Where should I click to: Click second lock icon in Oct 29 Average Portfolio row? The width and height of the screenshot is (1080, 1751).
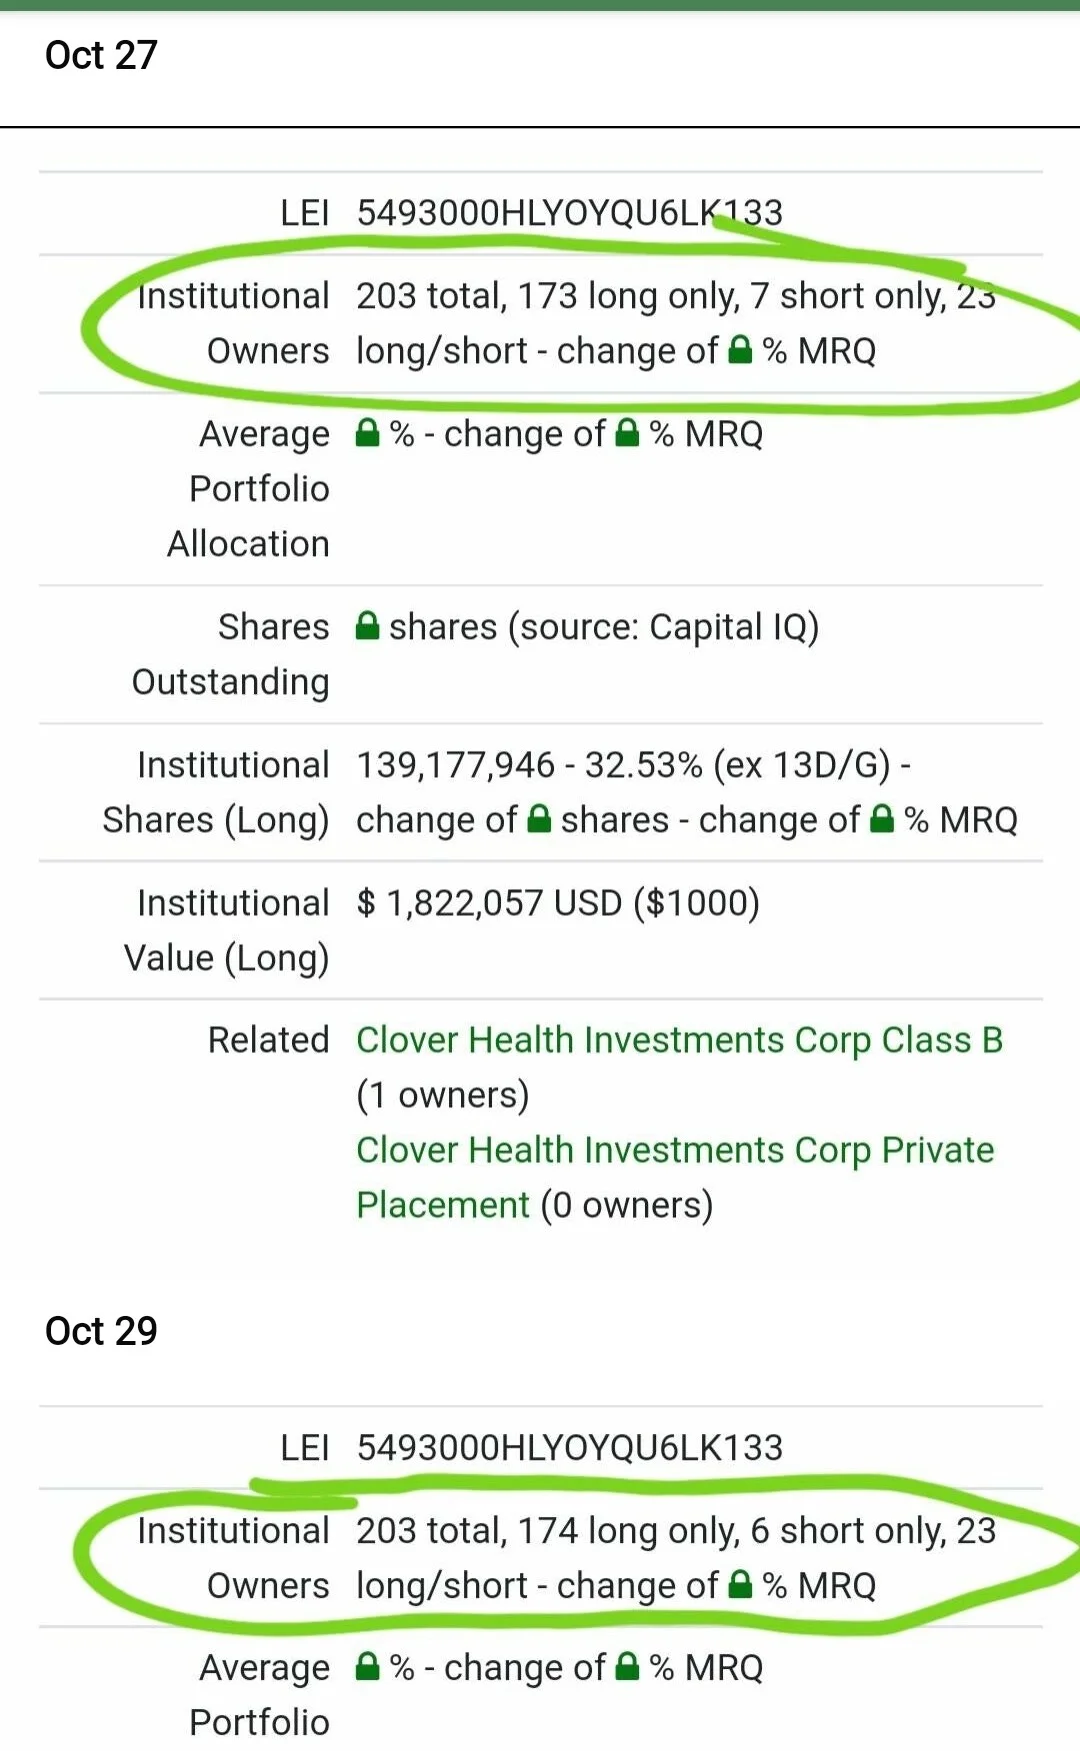pyautogui.click(x=627, y=1667)
